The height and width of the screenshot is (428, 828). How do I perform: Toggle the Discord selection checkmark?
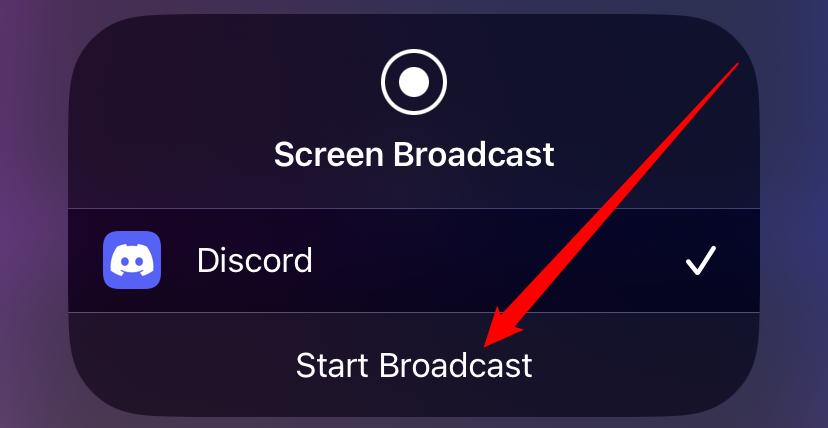tap(701, 261)
